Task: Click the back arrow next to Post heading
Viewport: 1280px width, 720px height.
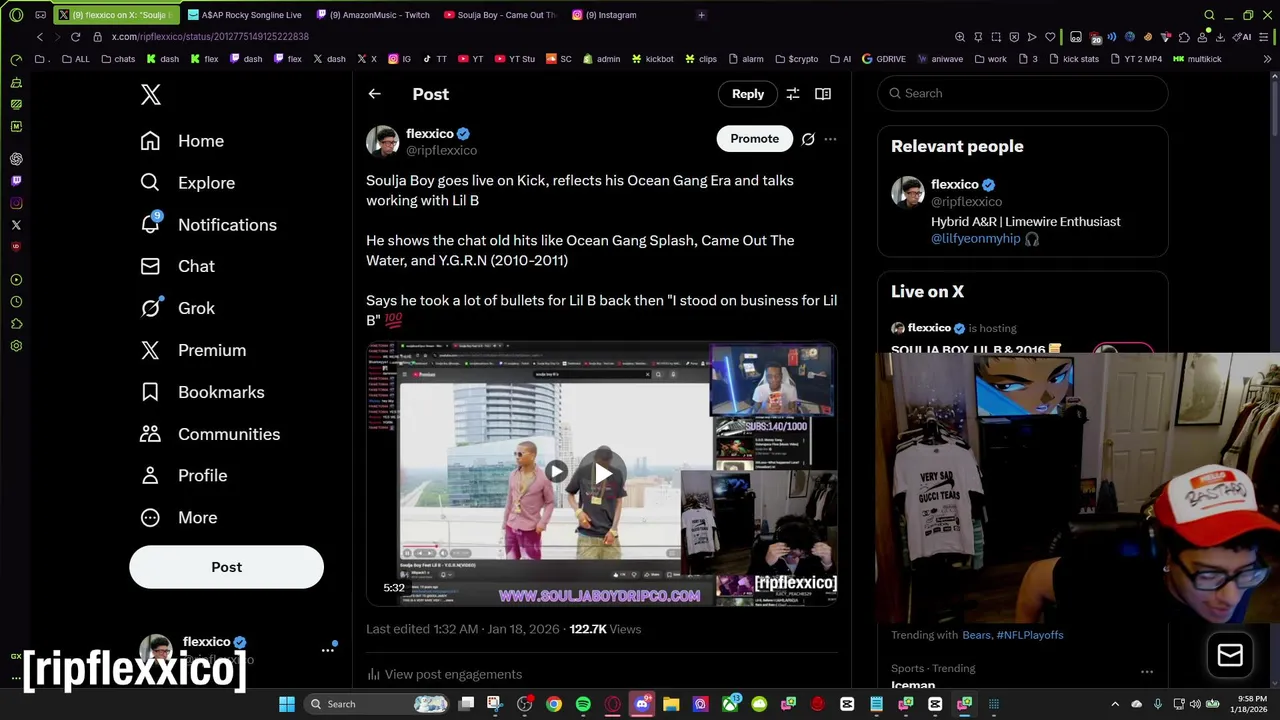Action: (x=374, y=94)
